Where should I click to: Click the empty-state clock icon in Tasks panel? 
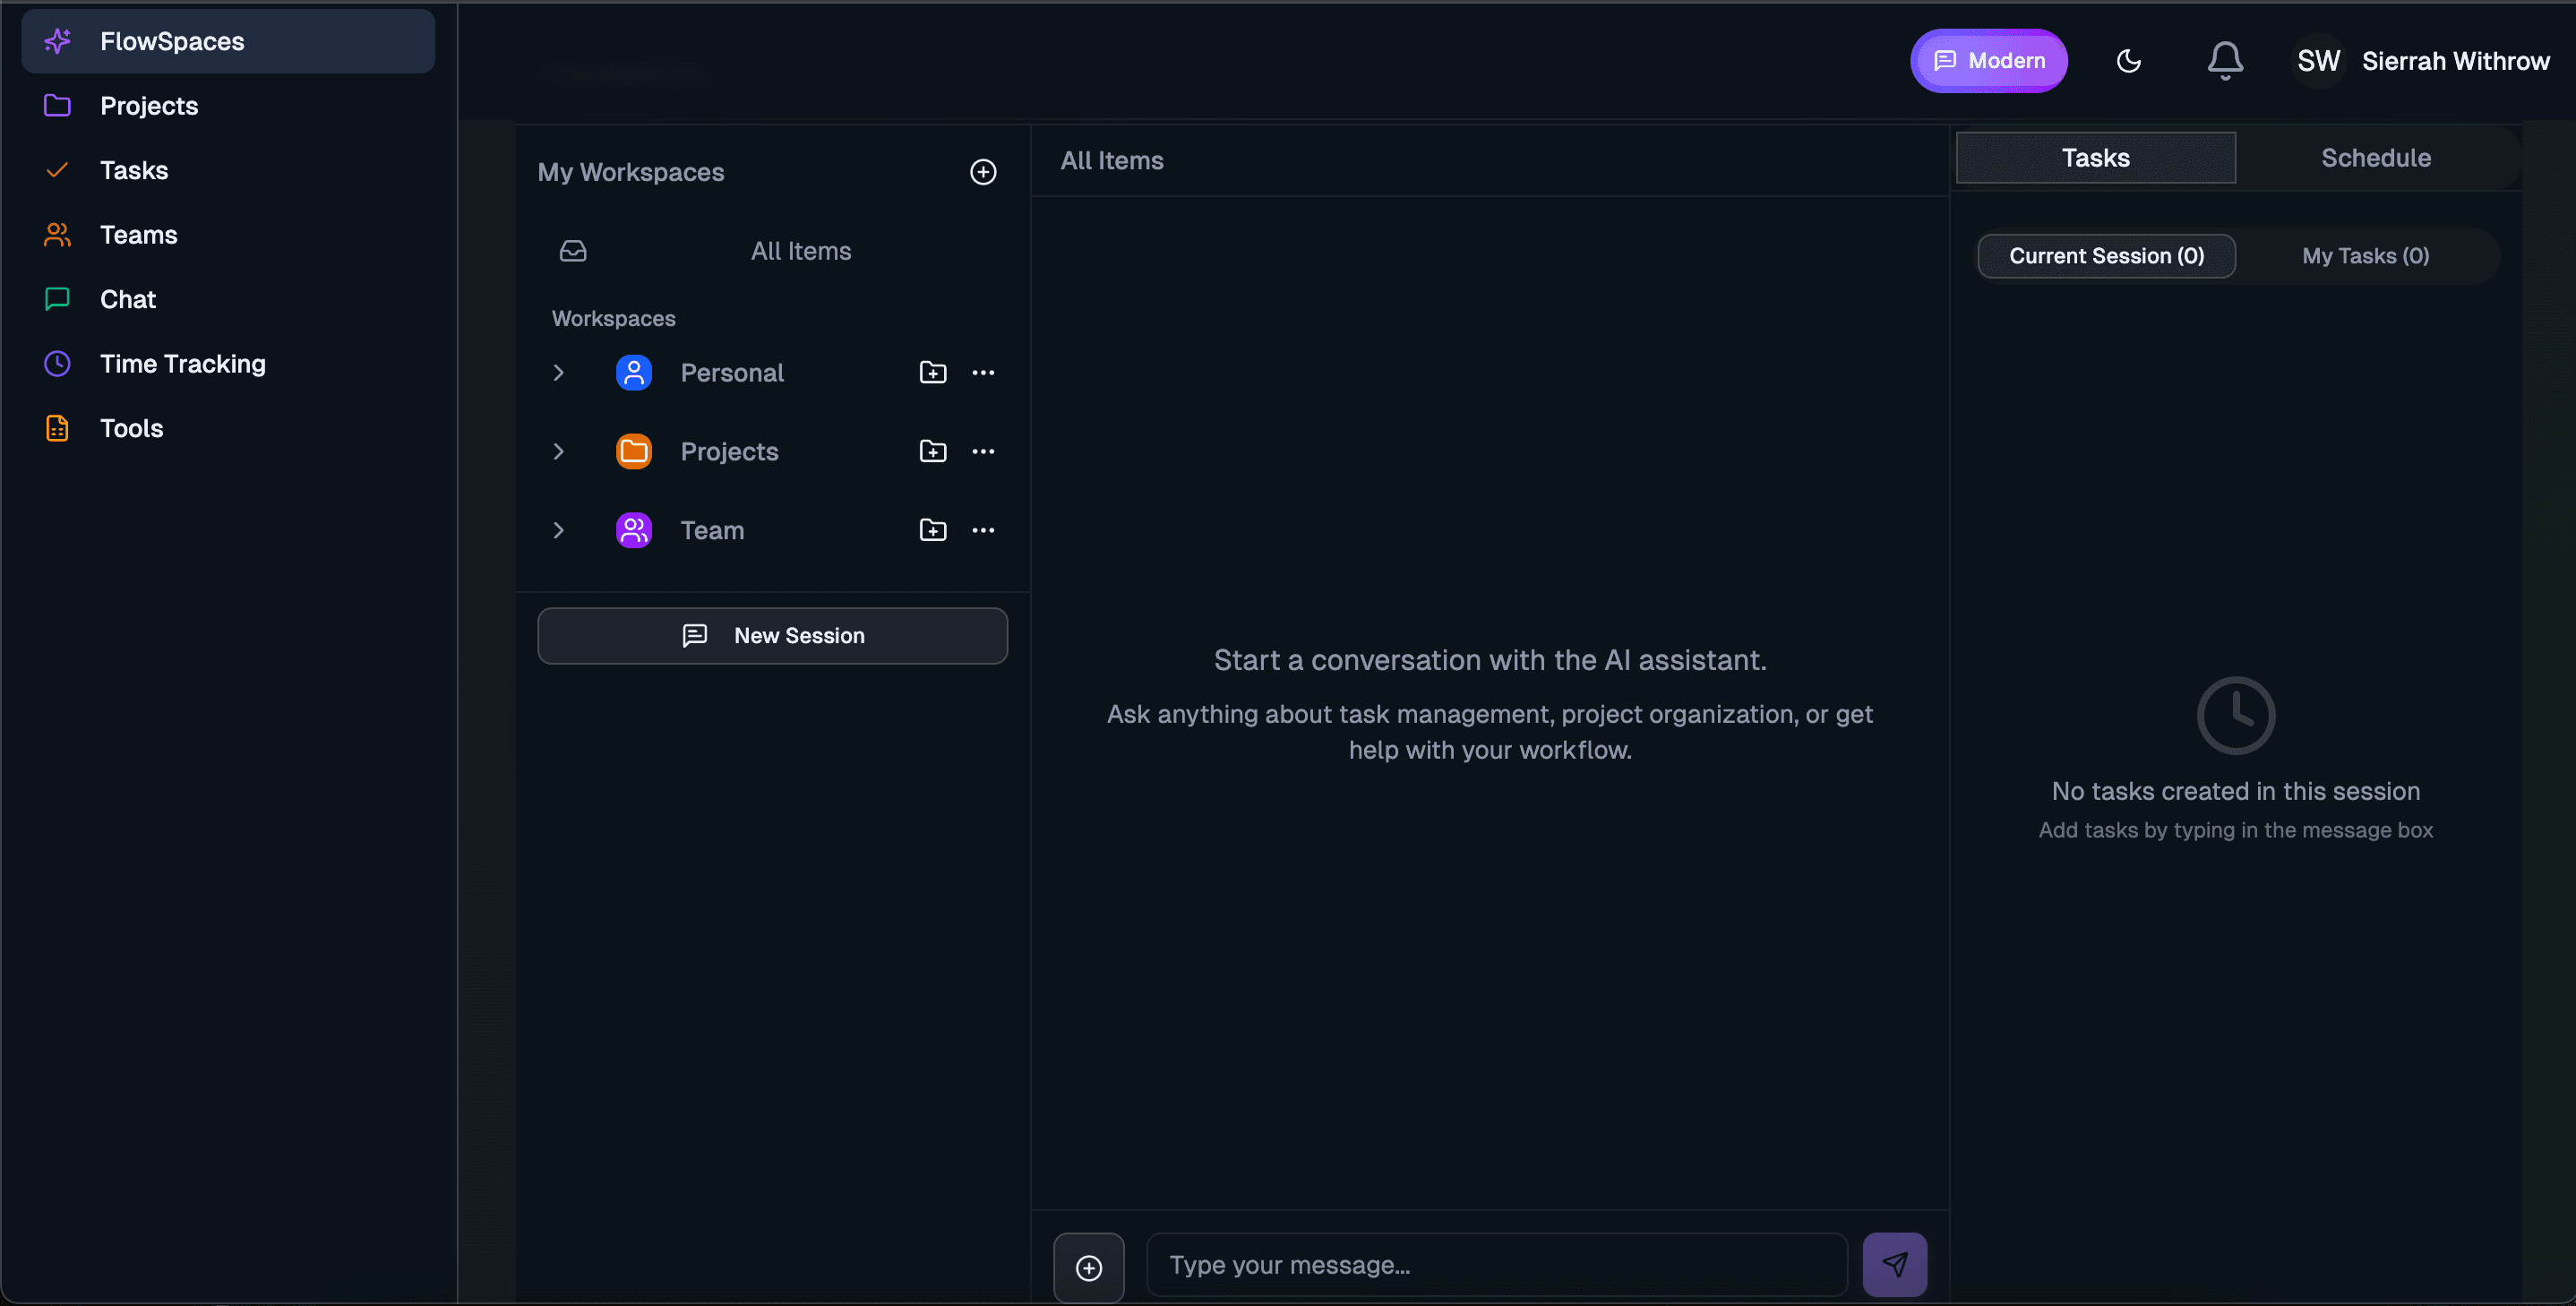2235,715
